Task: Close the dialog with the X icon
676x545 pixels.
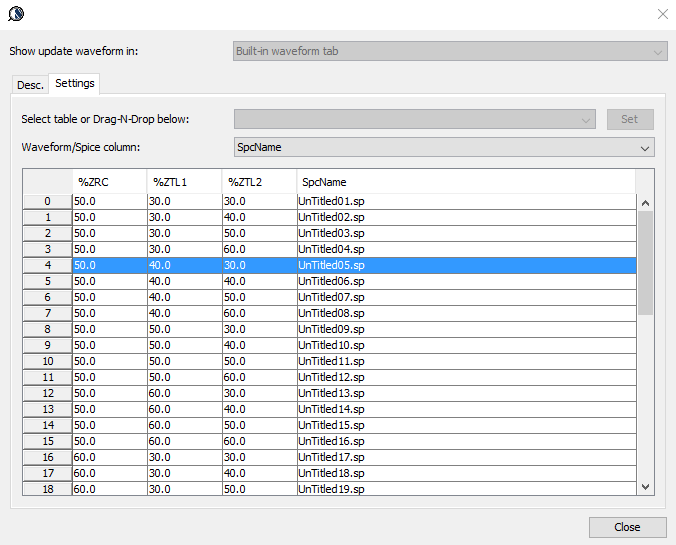Action: point(662,14)
